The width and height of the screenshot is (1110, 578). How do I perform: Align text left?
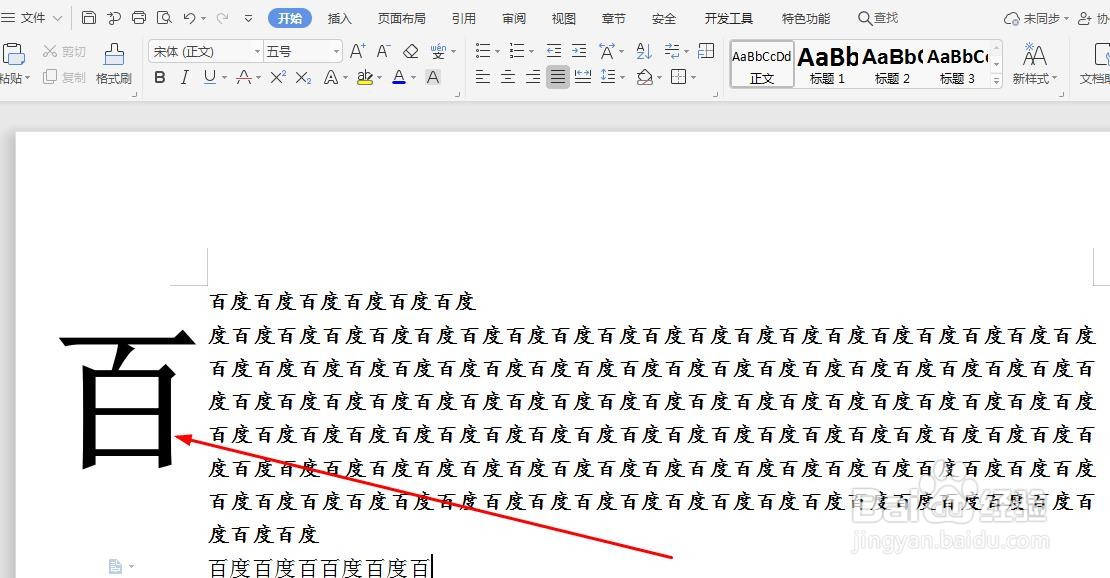coord(483,76)
